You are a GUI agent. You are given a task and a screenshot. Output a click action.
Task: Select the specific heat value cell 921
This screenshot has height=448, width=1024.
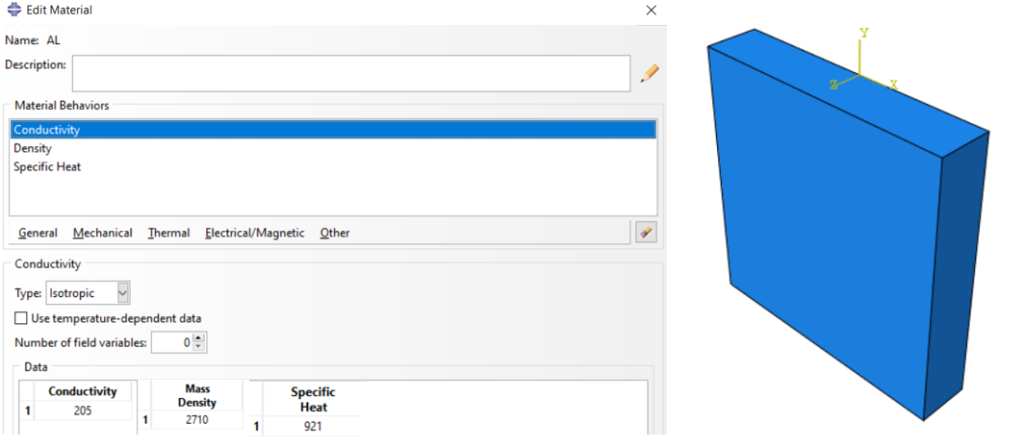[x=312, y=427]
